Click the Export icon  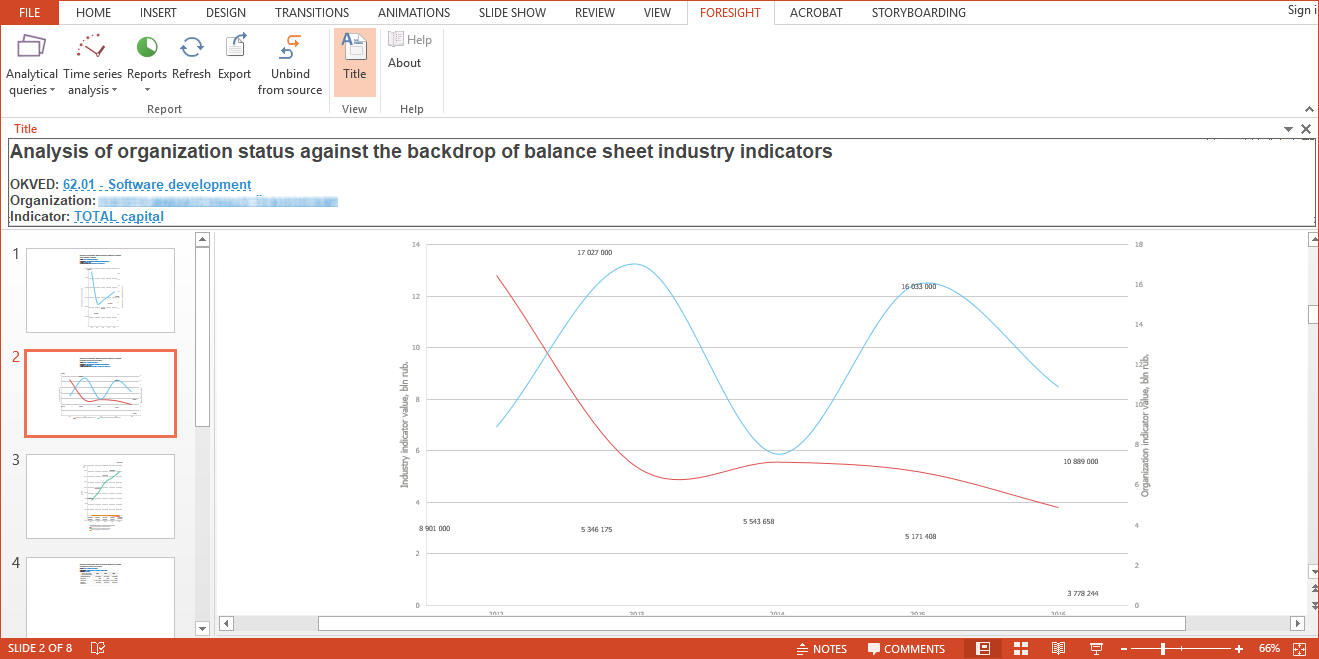coord(235,47)
